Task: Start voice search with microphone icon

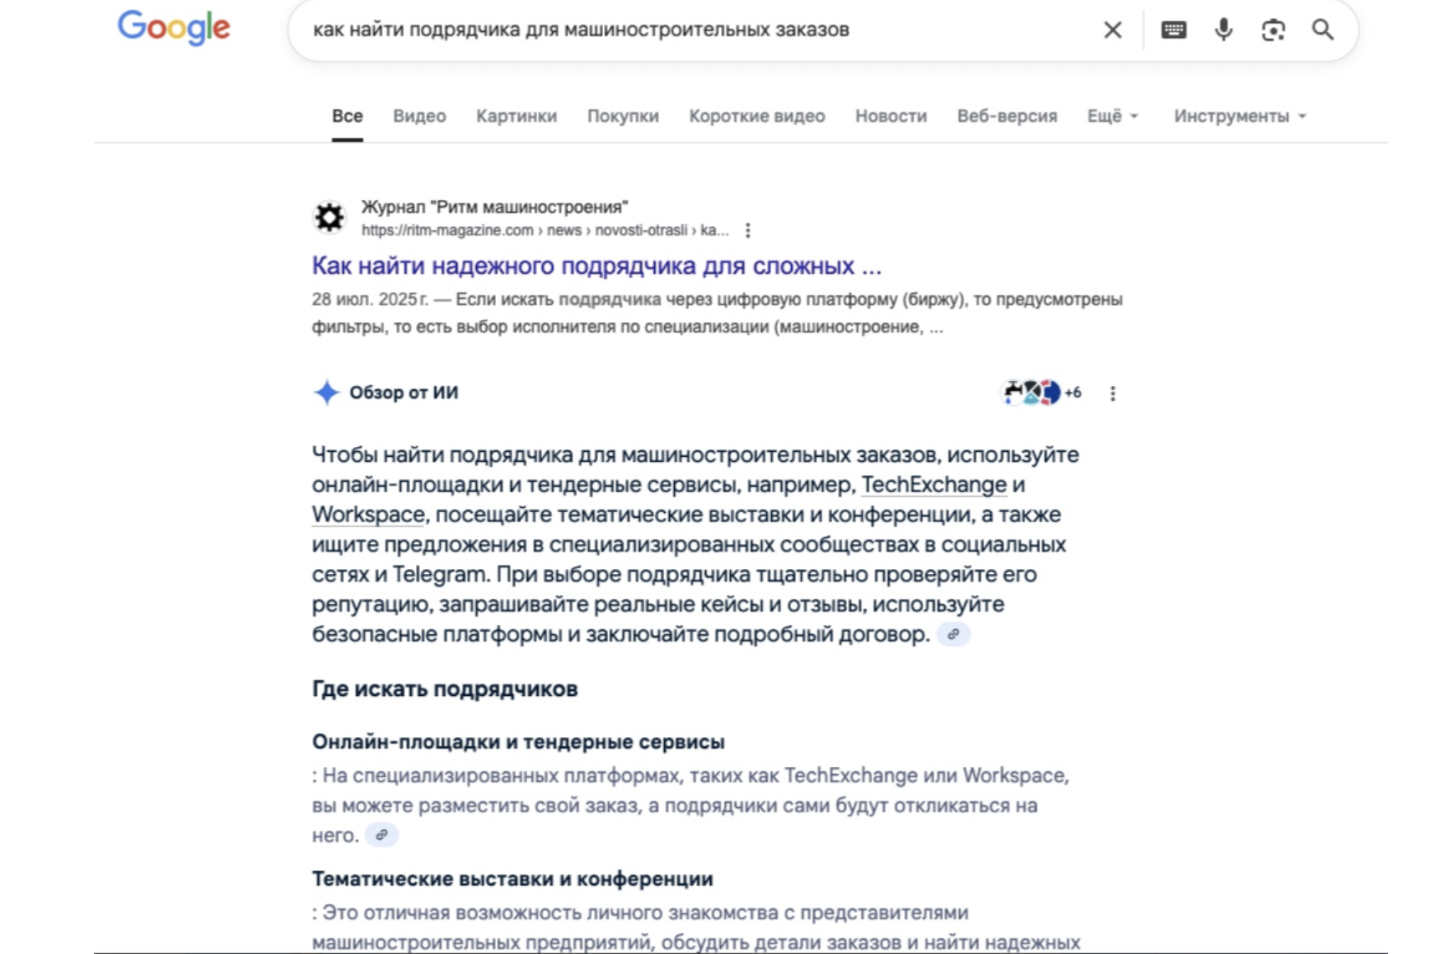Action: point(1223,30)
